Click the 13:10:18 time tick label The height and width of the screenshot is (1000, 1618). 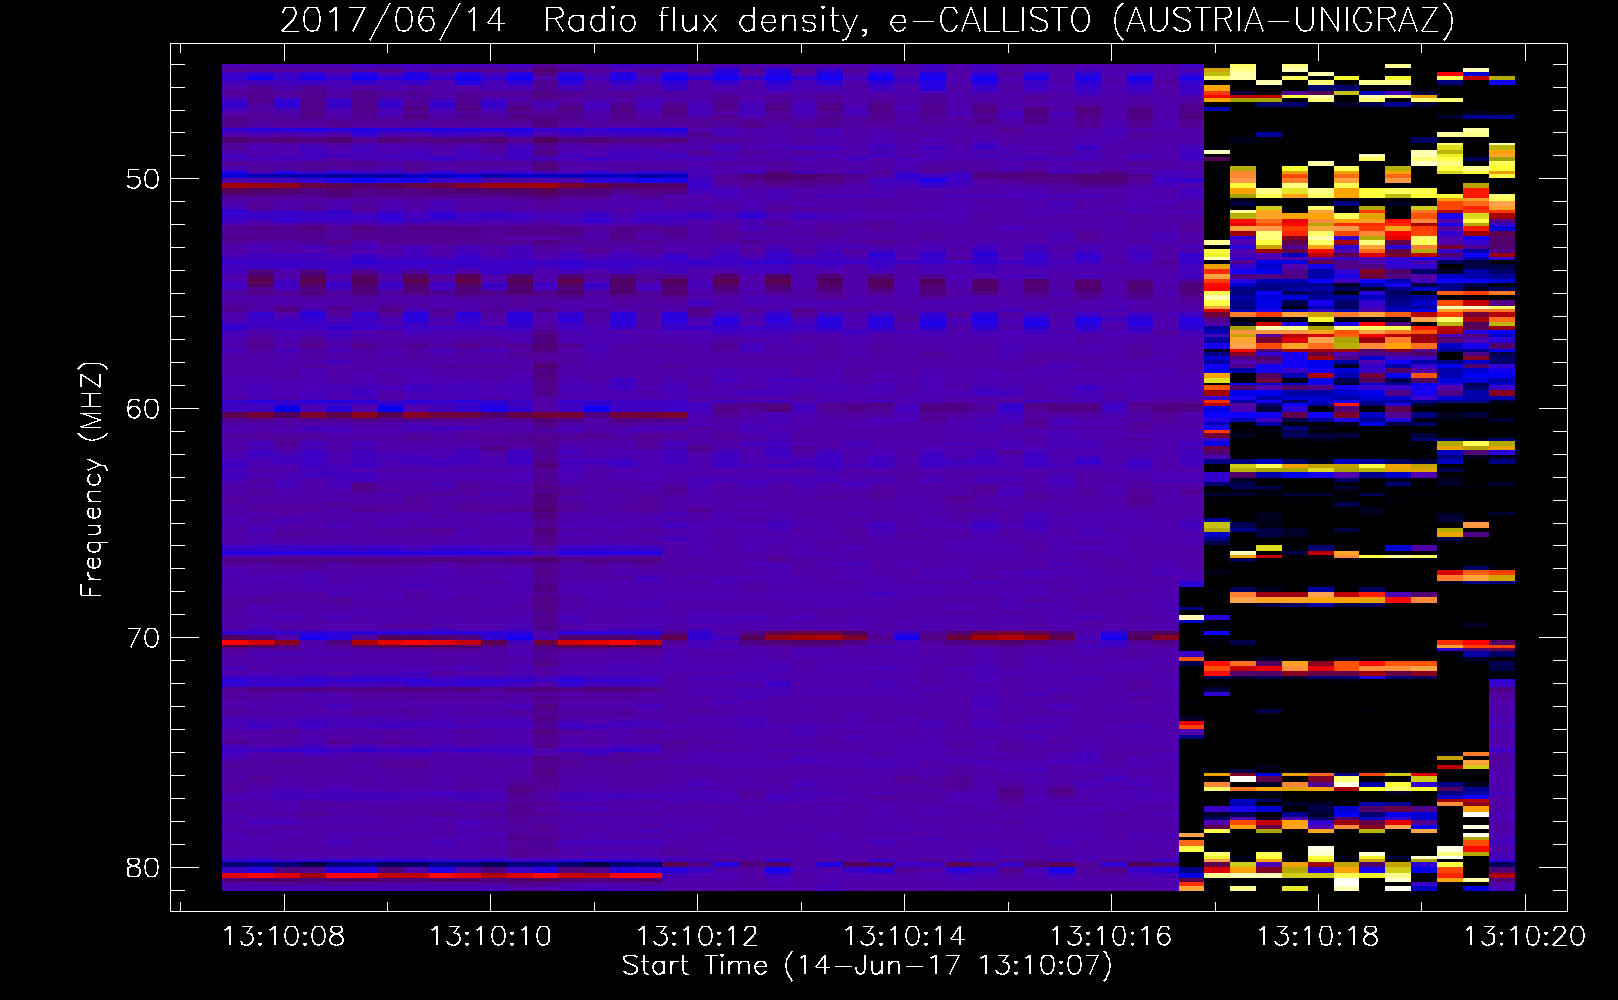[x=1317, y=937]
